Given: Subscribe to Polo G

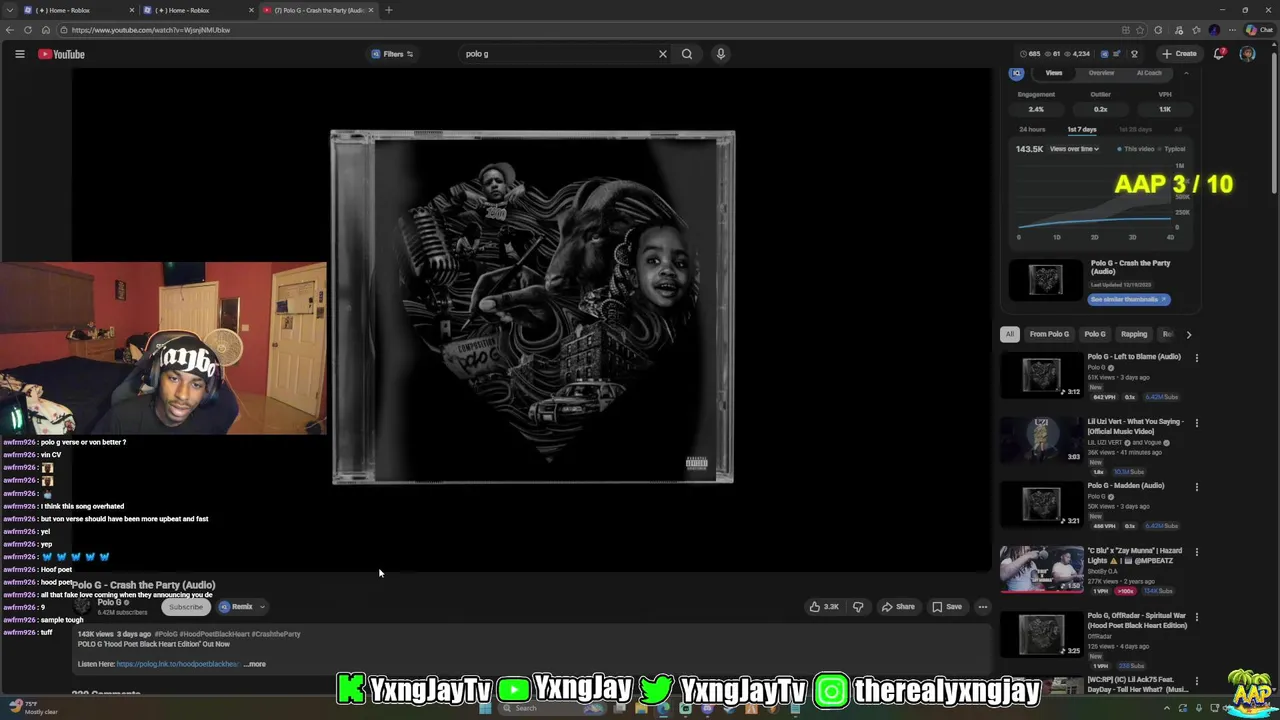Looking at the screenshot, I should [186, 606].
